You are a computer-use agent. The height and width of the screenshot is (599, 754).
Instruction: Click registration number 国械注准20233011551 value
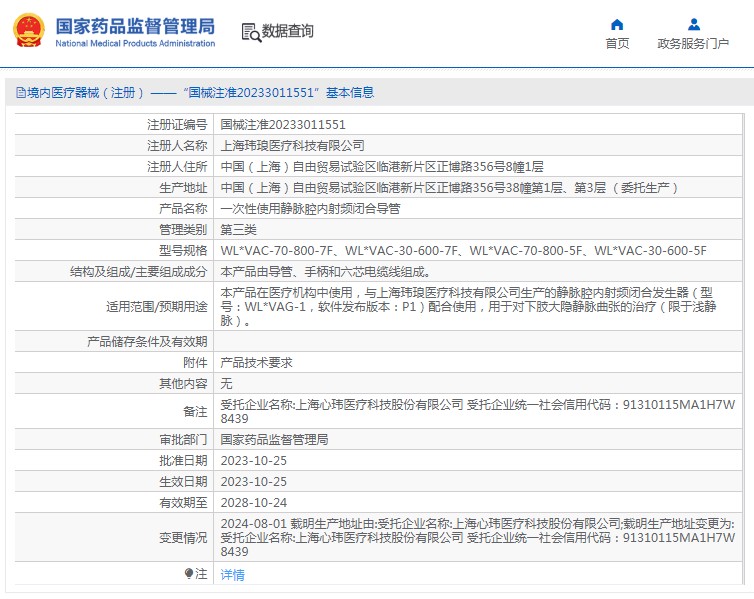coord(283,125)
